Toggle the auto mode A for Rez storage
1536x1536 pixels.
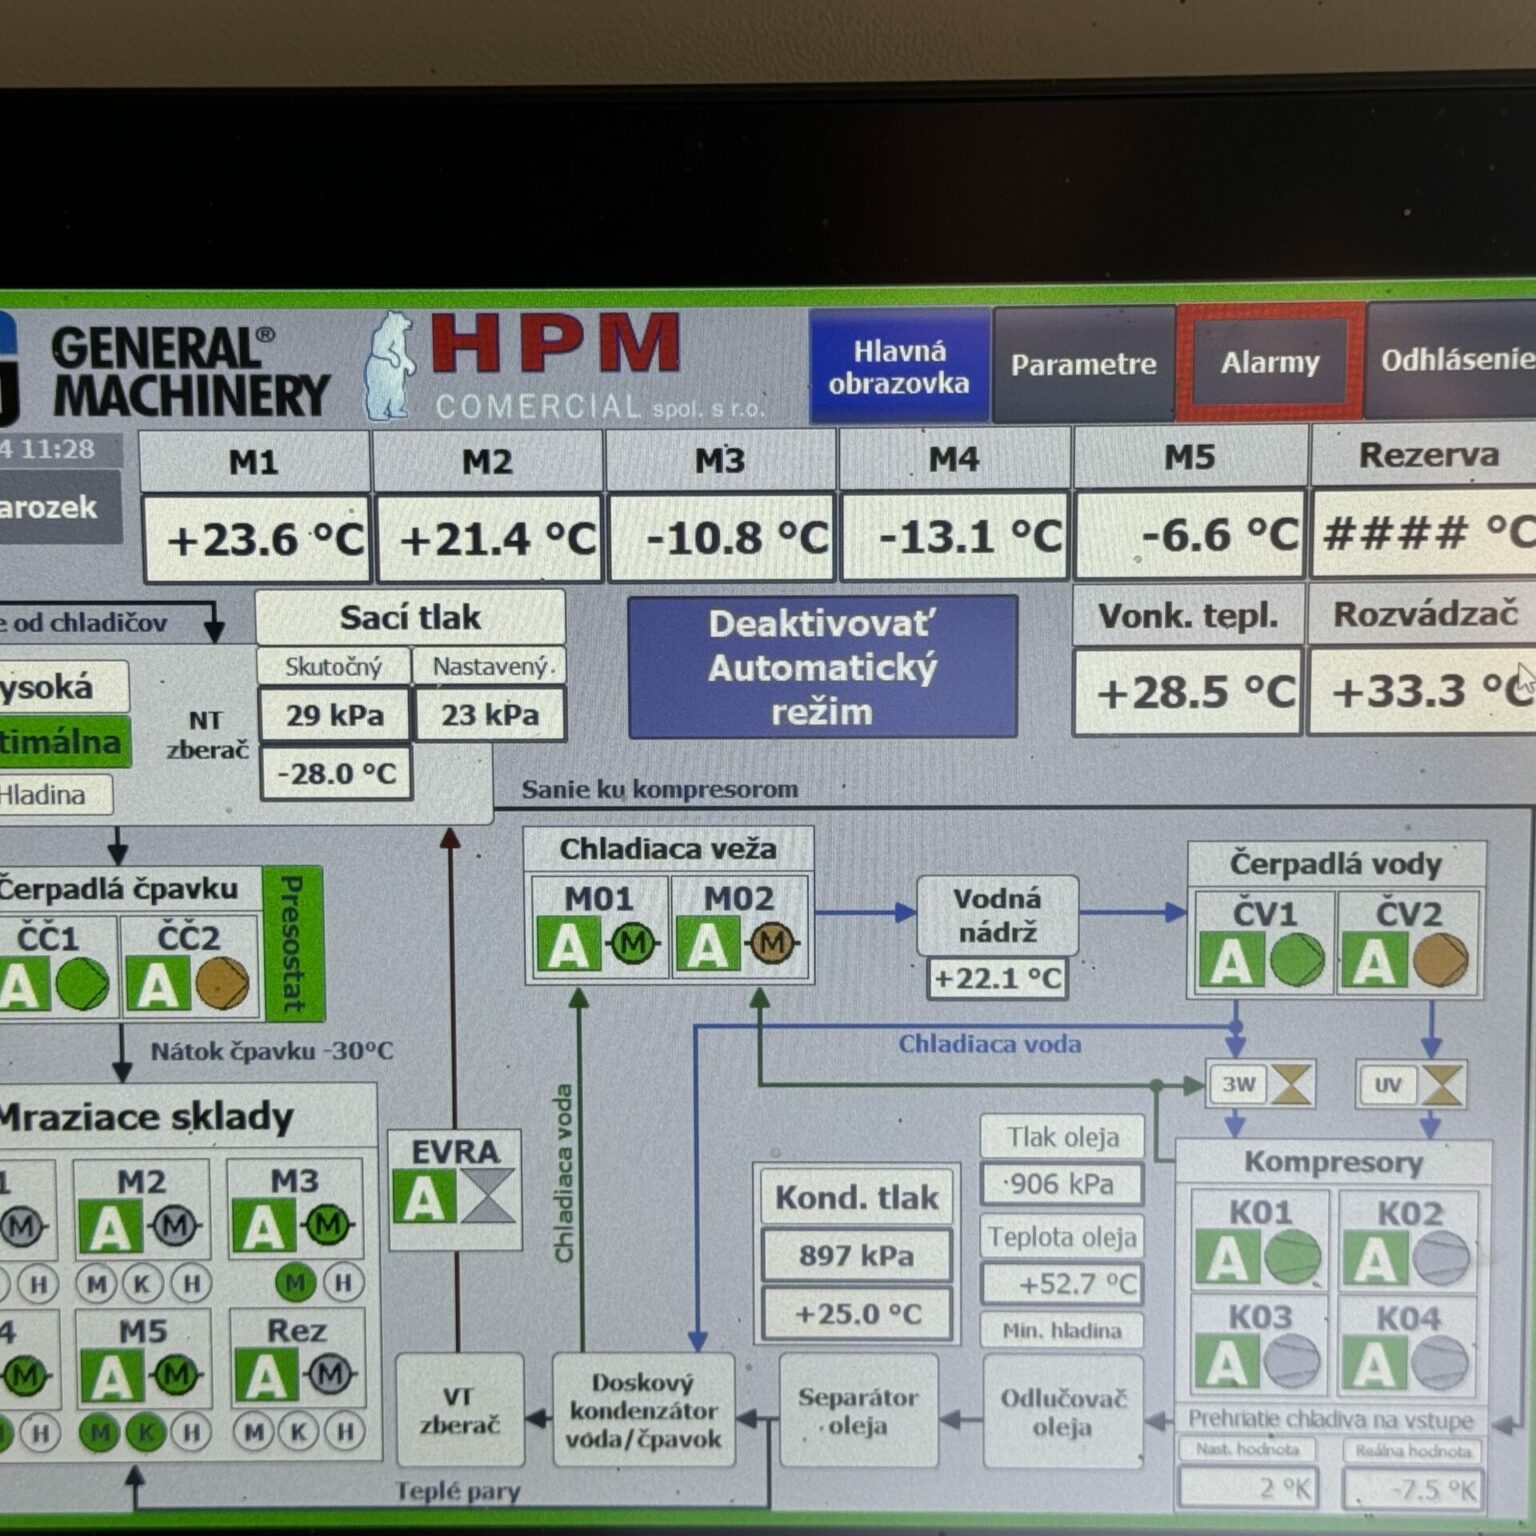(265, 1377)
